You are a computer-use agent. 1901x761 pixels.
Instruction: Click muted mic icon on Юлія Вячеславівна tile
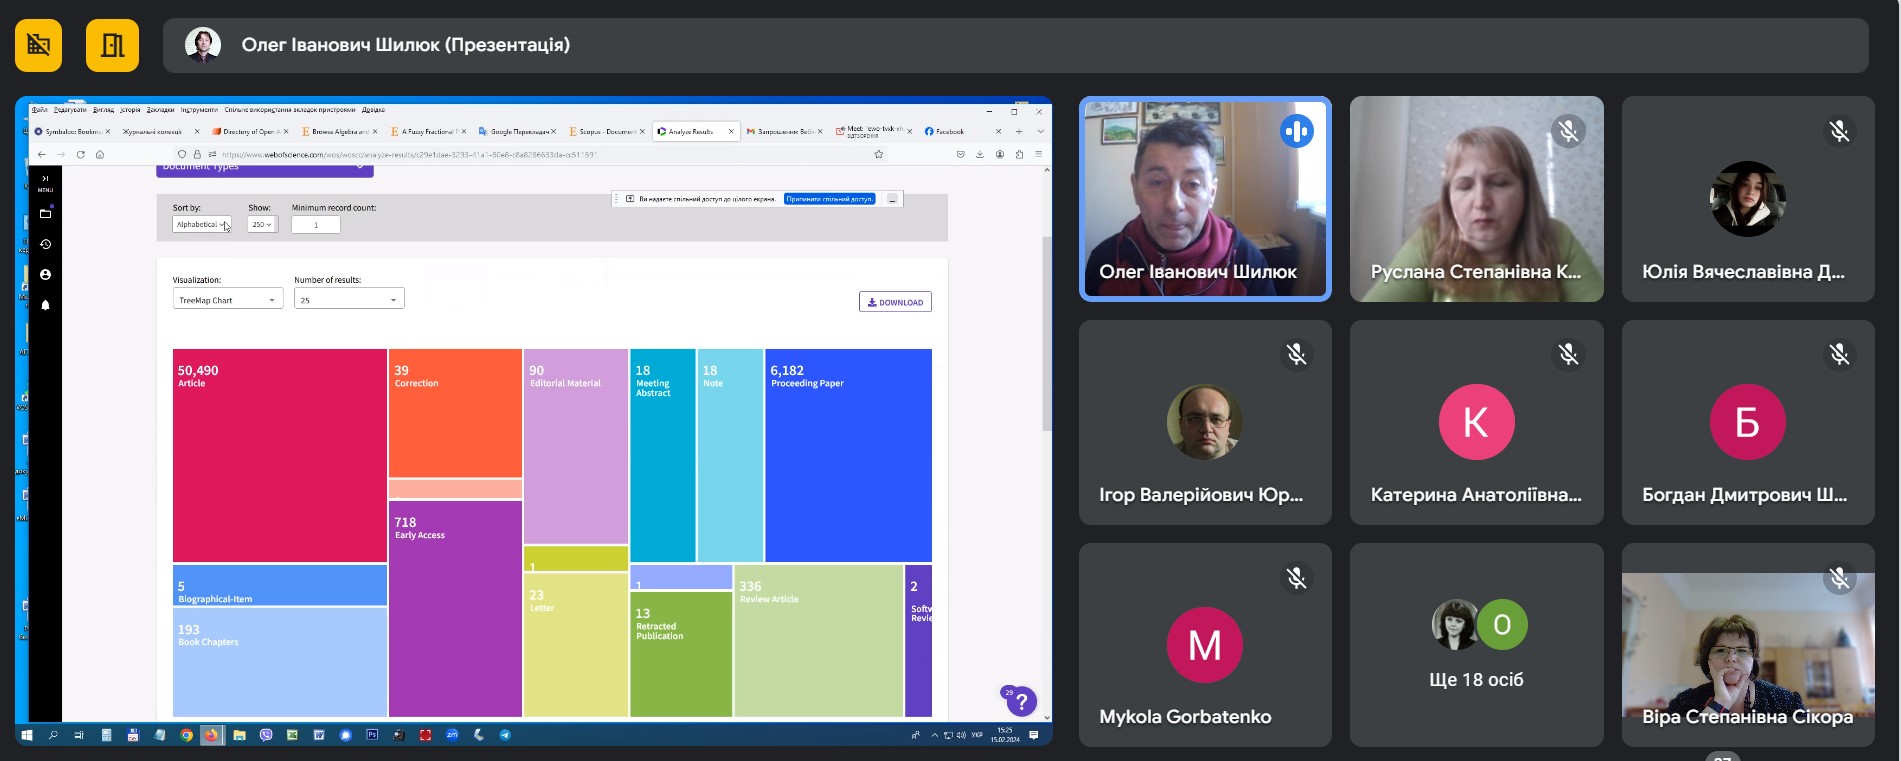click(1839, 131)
